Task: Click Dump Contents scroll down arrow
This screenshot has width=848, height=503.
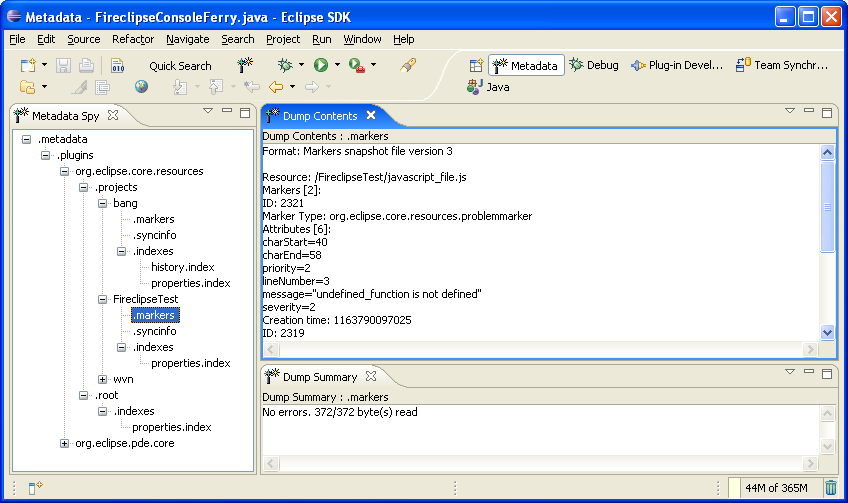Action: [x=827, y=332]
